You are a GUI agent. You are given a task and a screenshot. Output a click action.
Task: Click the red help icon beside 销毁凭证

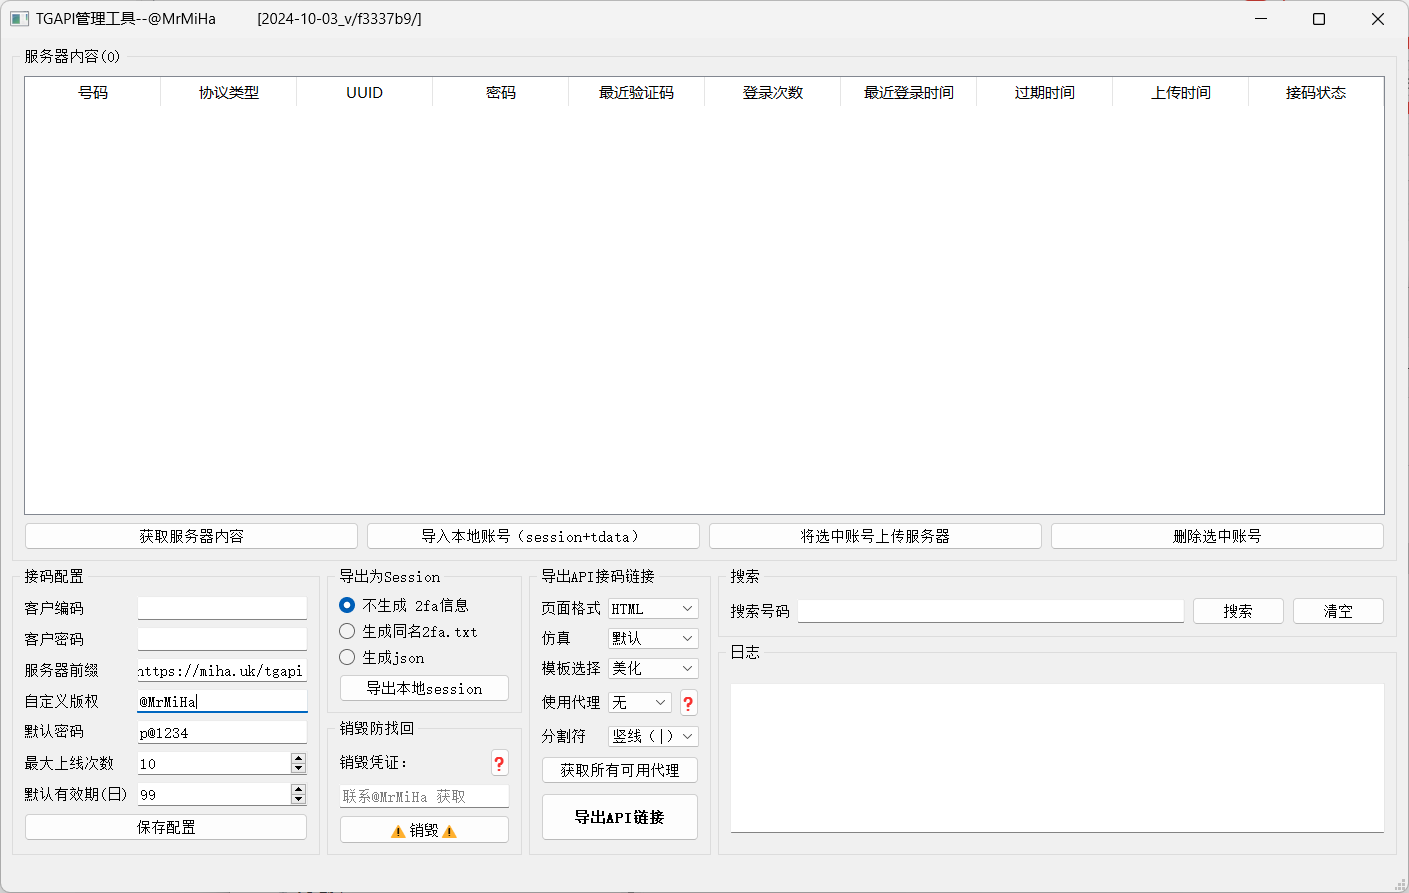click(499, 763)
